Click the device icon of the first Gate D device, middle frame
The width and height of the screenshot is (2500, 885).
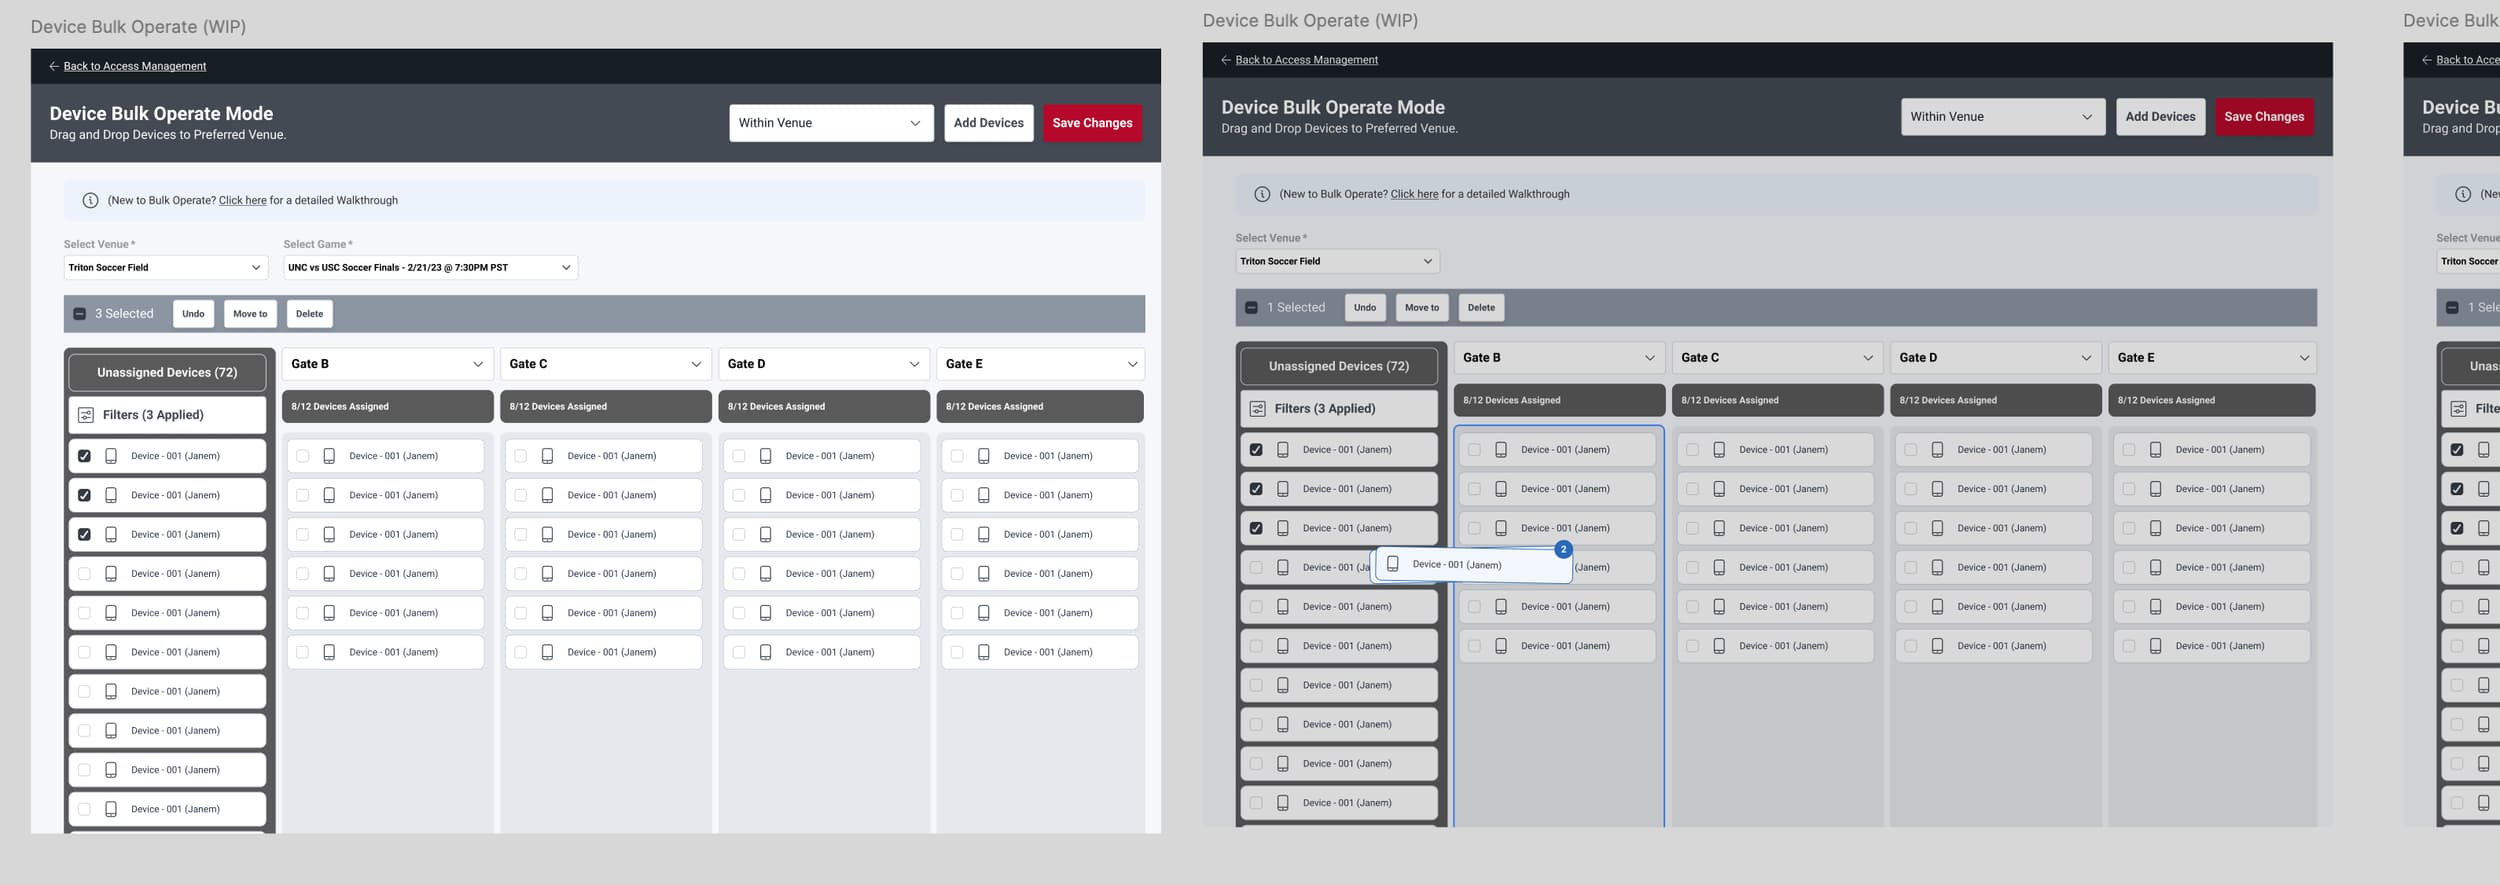(1937, 450)
